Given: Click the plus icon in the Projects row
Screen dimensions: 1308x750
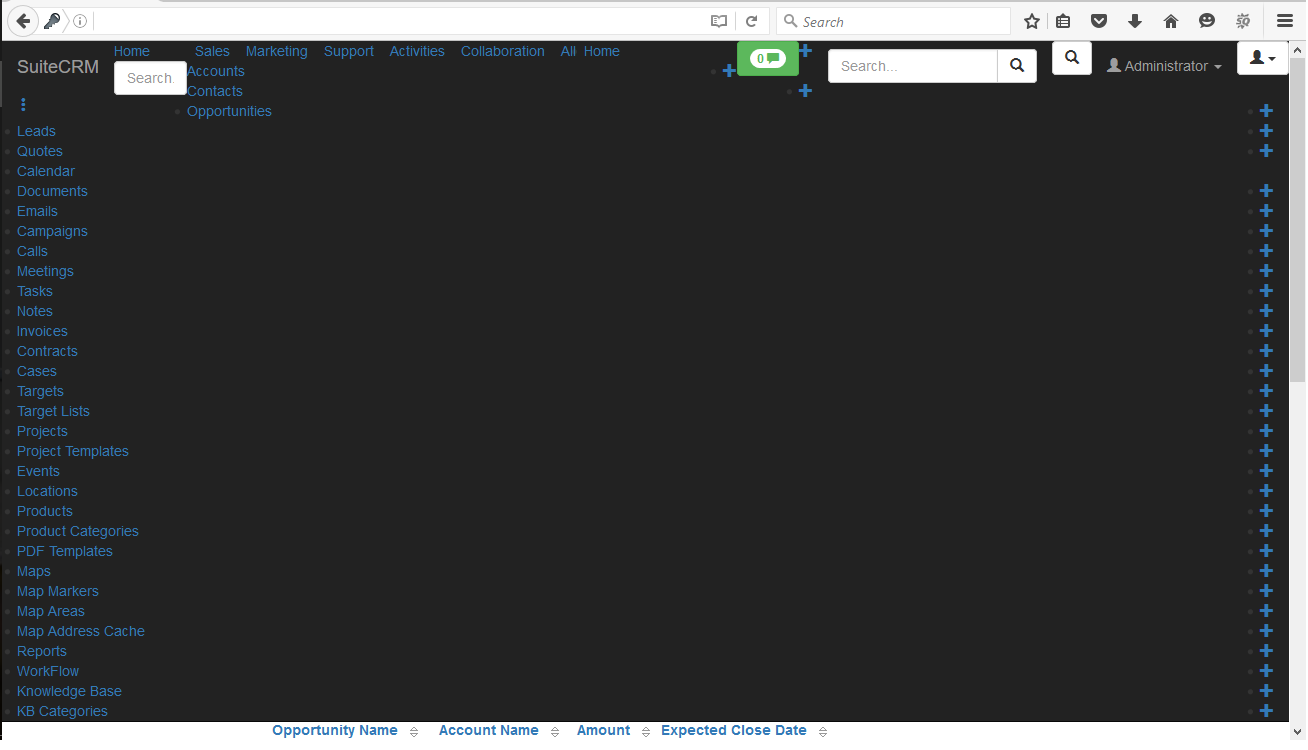Looking at the screenshot, I should [x=1266, y=431].
